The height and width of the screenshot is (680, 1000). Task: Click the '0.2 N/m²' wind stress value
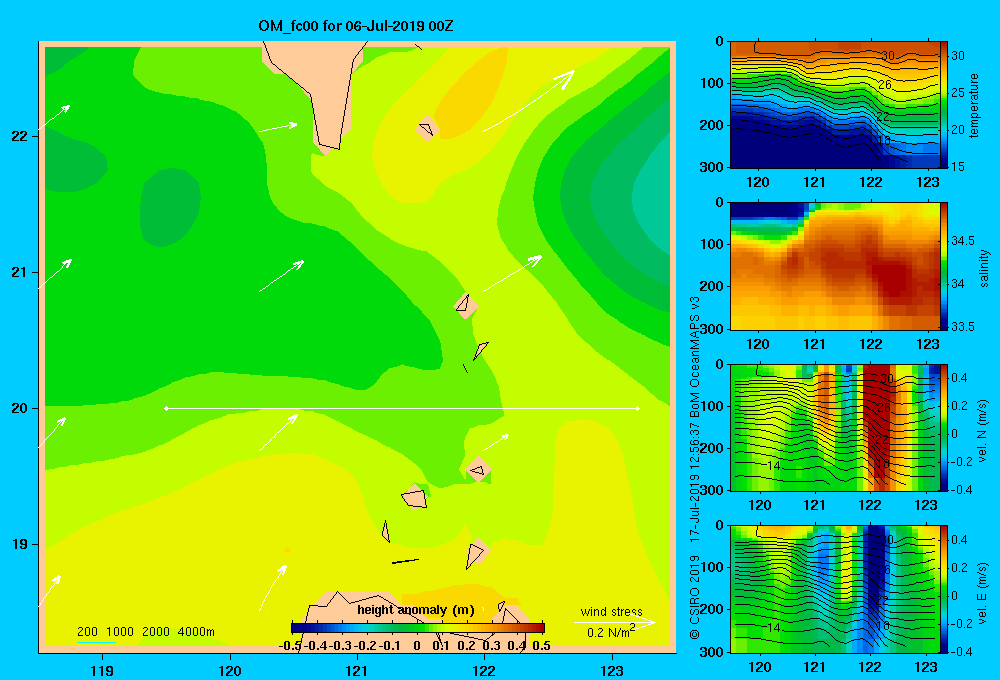click(x=611, y=631)
